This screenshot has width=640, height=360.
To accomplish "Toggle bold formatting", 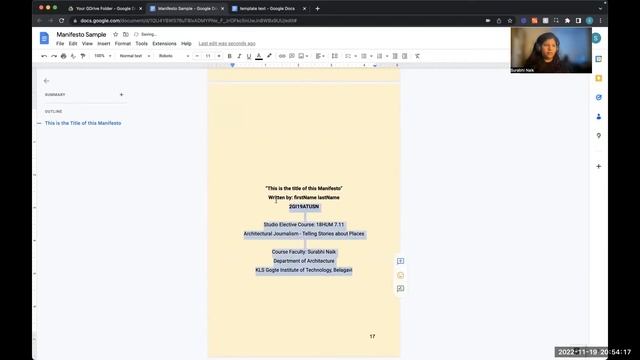I will pos(229,56).
